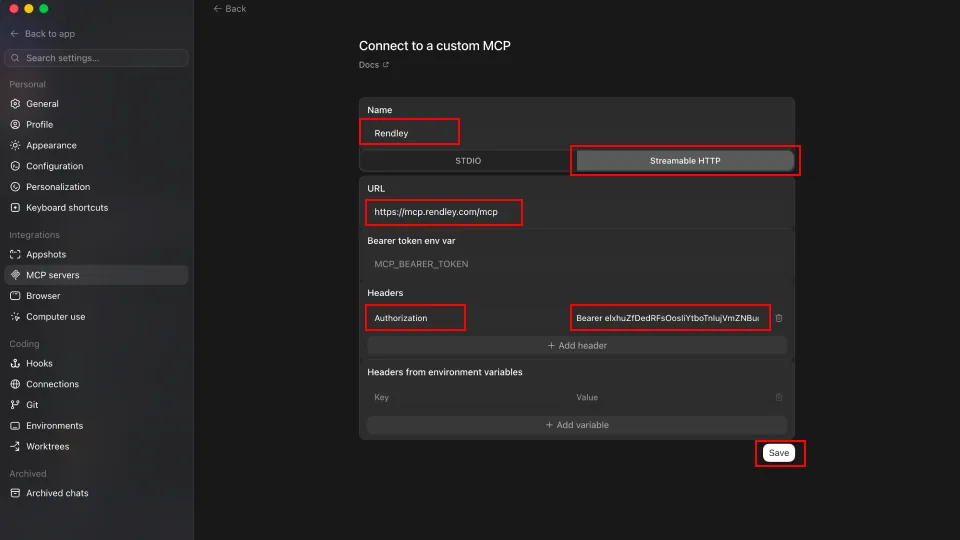The image size is (960, 540).
Task: Select the STDIO transport option
Action: (468, 160)
